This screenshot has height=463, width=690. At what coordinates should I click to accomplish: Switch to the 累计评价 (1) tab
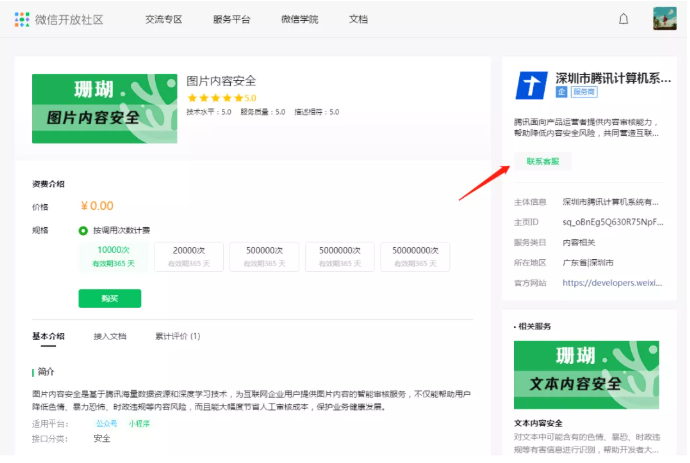pyautogui.click(x=178, y=336)
